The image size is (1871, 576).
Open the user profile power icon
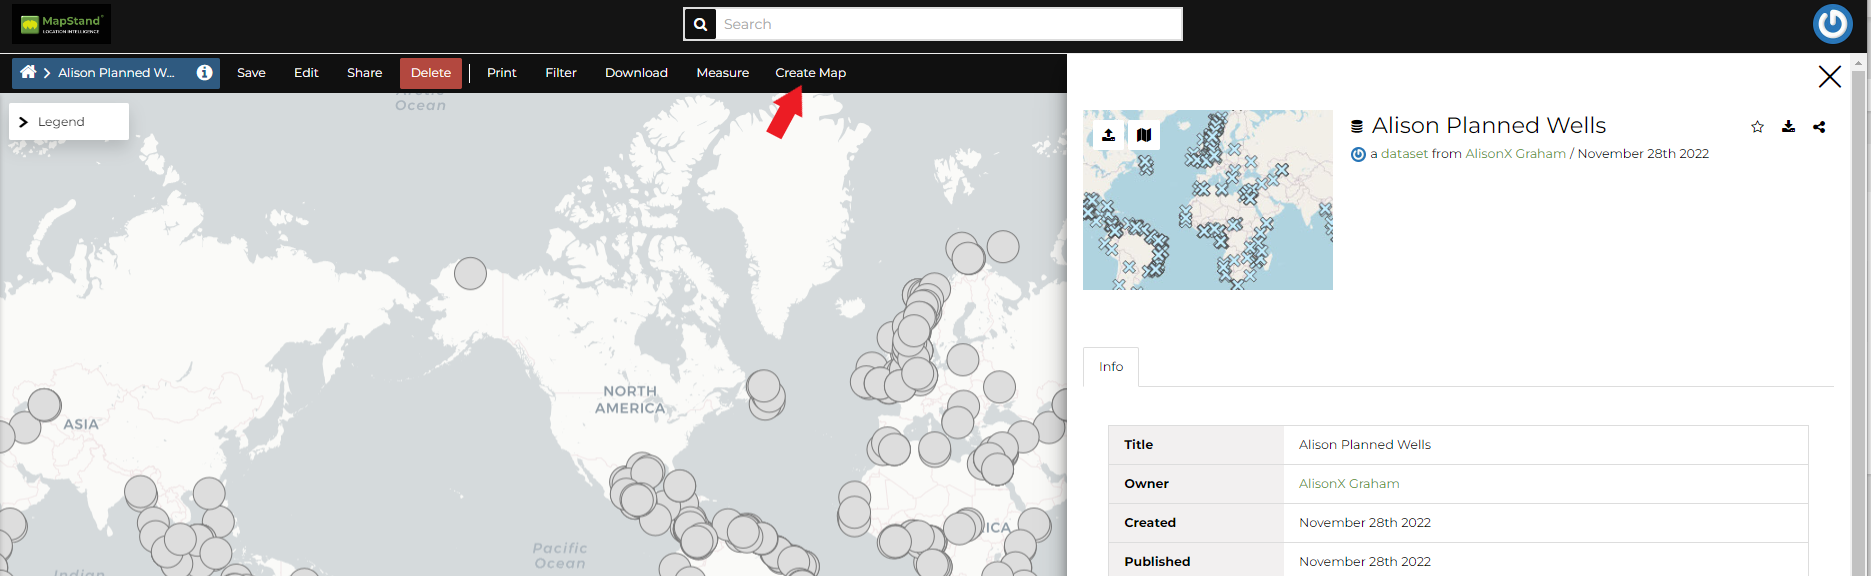coord(1832,24)
